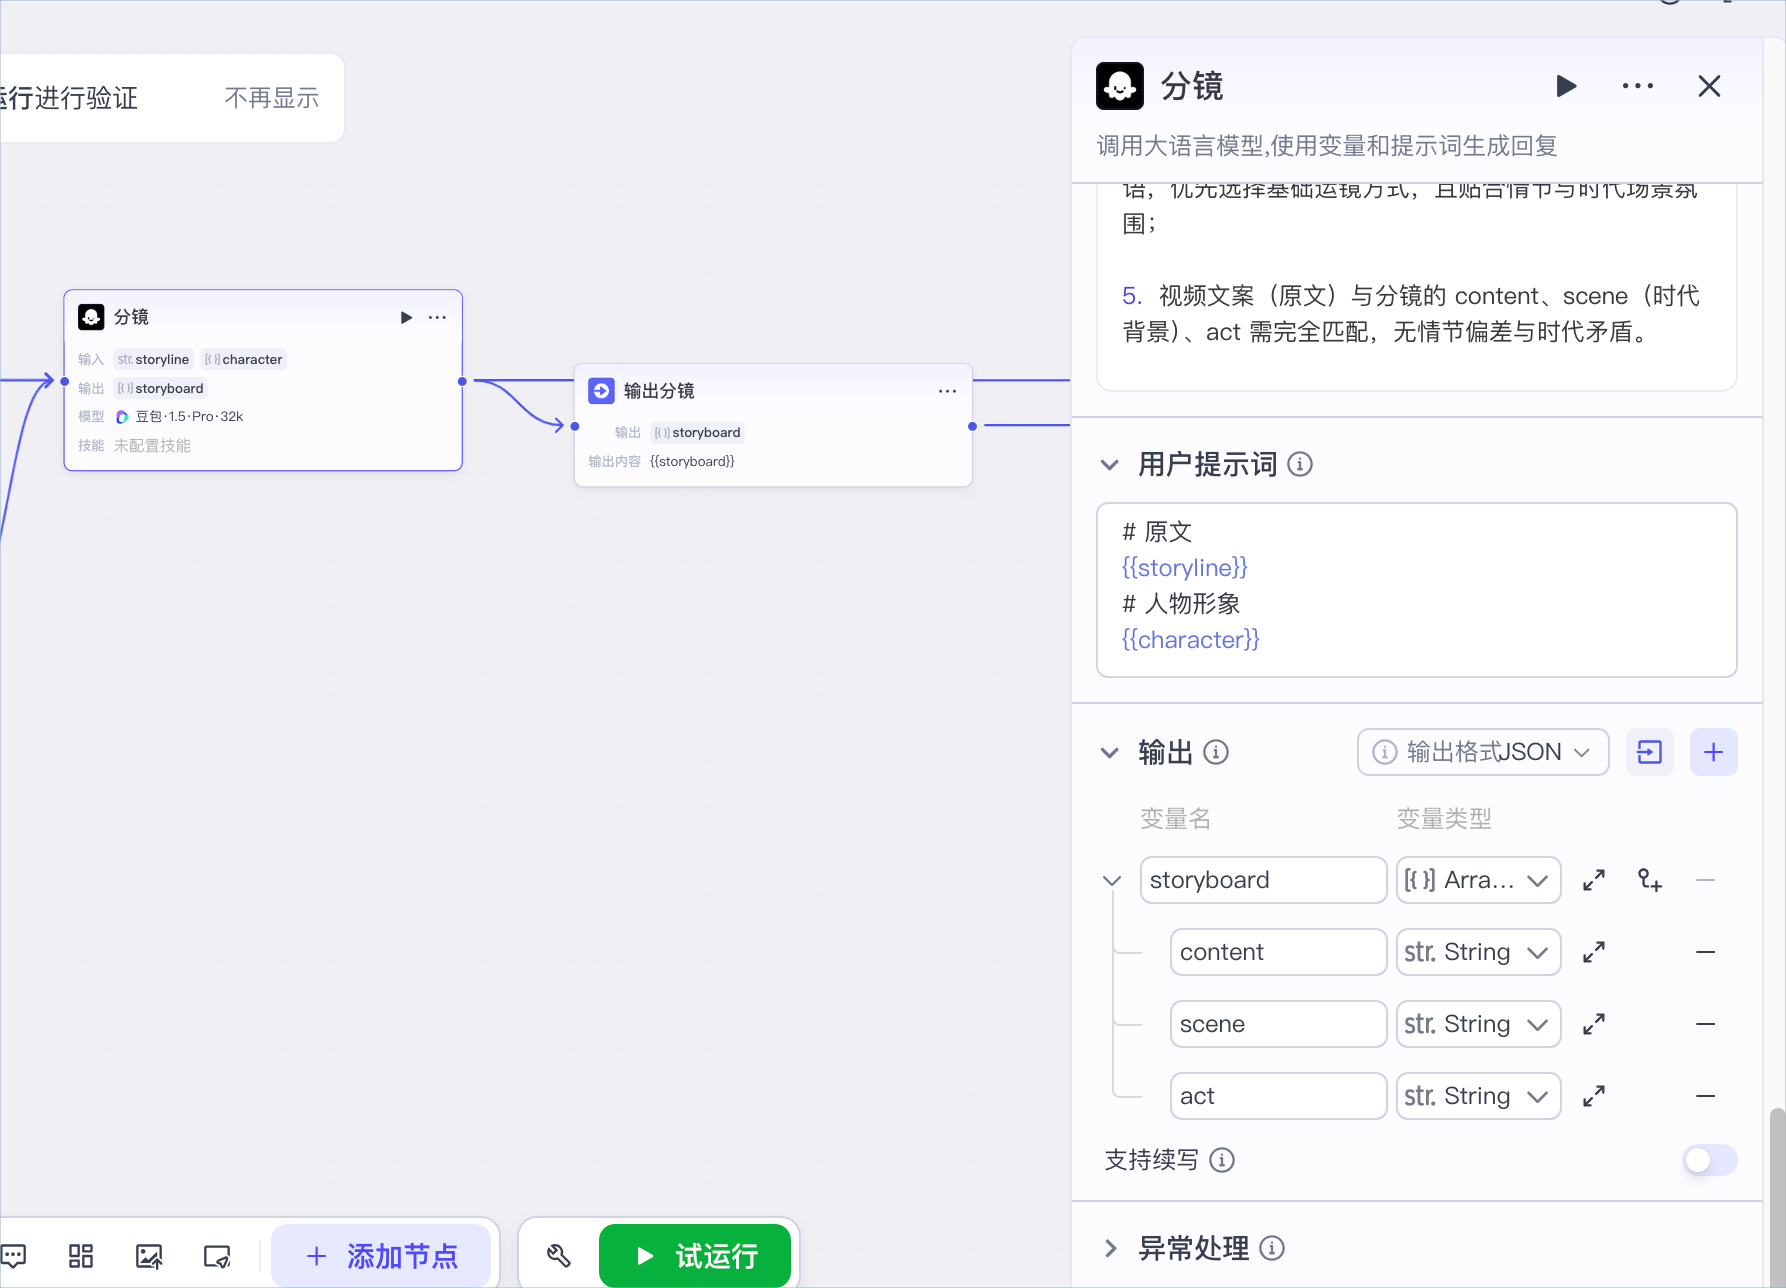Change scene variable String type dropdown

click(x=1478, y=1024)
